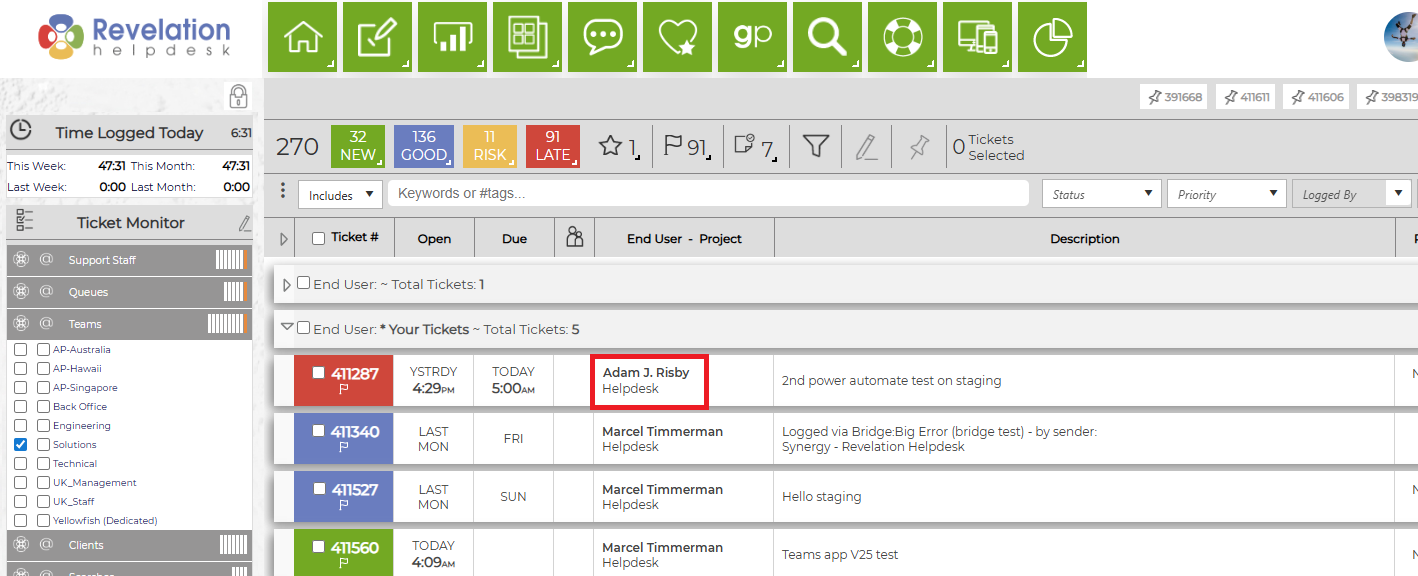
Task: Click the new ticket edit icon
Action: pos(377,37)
